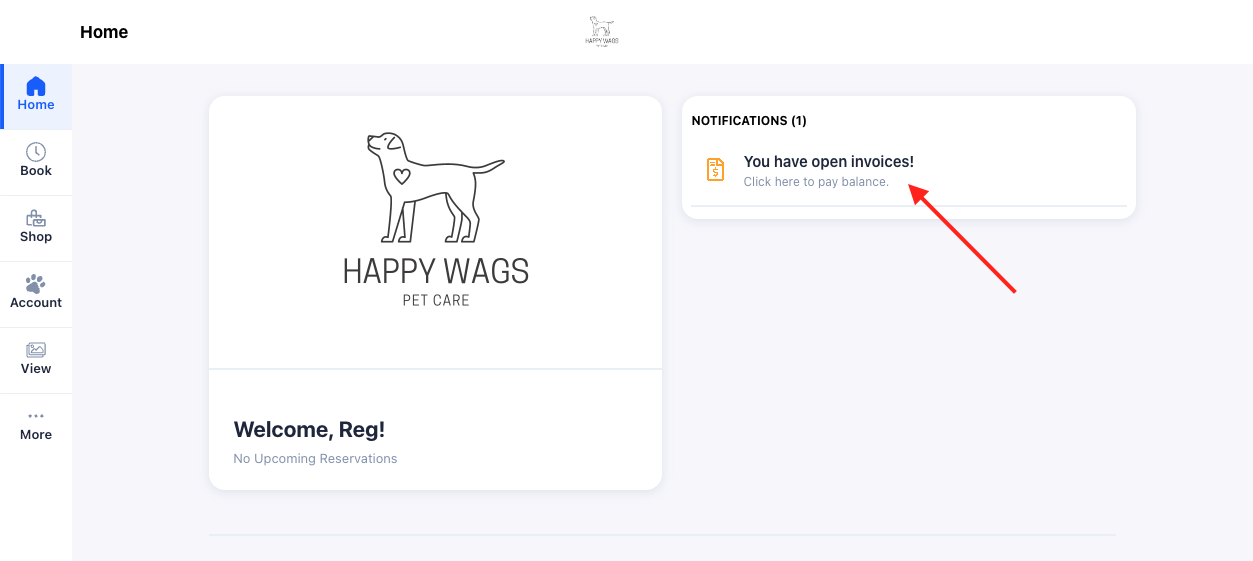Click the Home page title at top
Image resolution: width=1253 pixels, height=561 pixels.
104,32
